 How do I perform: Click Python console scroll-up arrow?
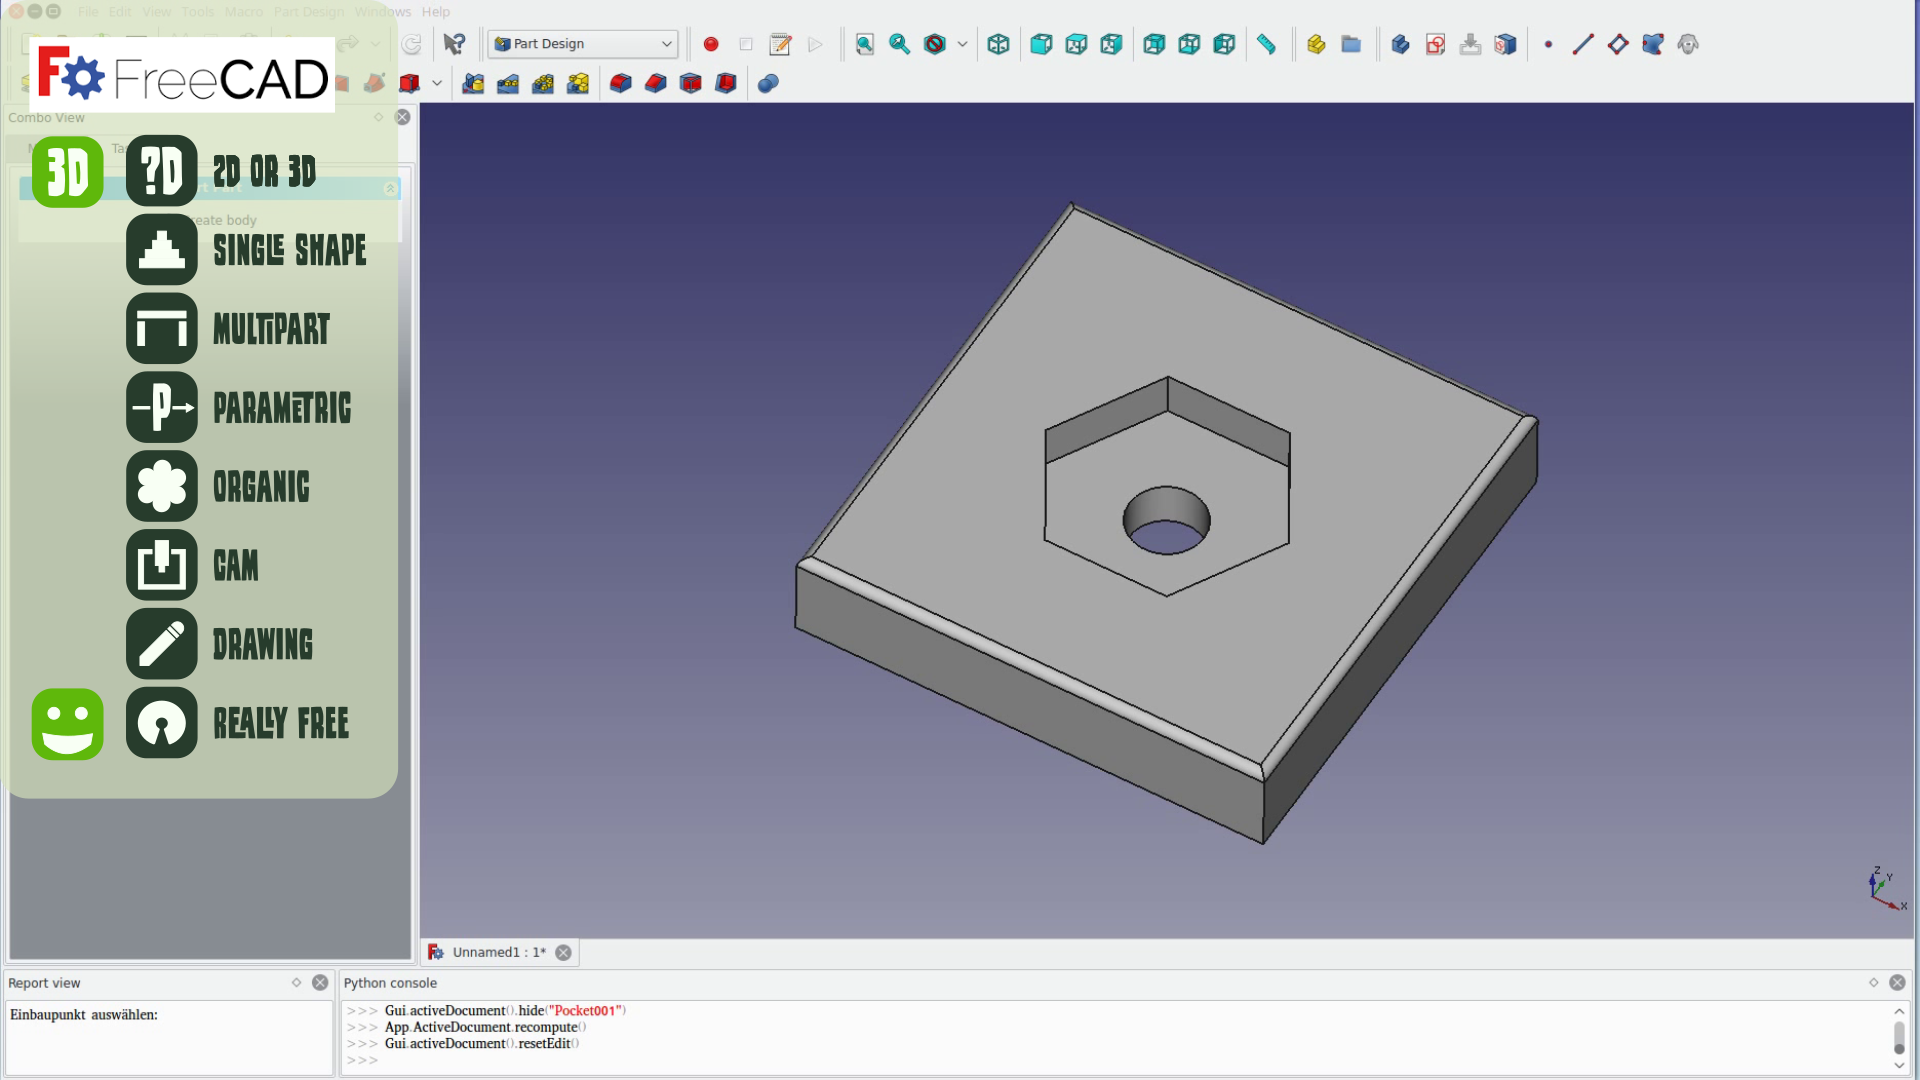1899,1011
